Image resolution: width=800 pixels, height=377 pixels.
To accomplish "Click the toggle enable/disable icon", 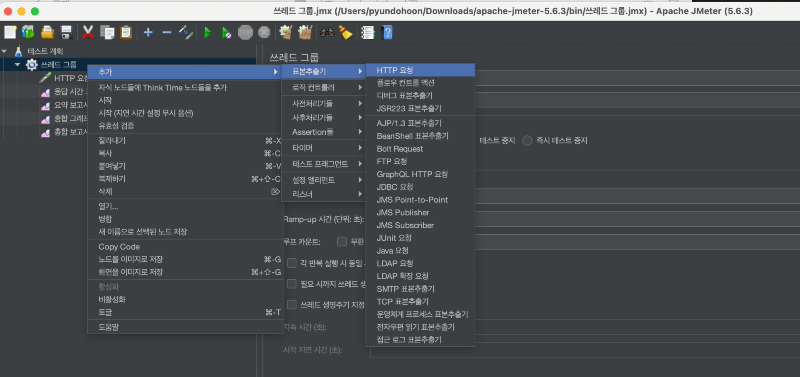I will [185, 33].
